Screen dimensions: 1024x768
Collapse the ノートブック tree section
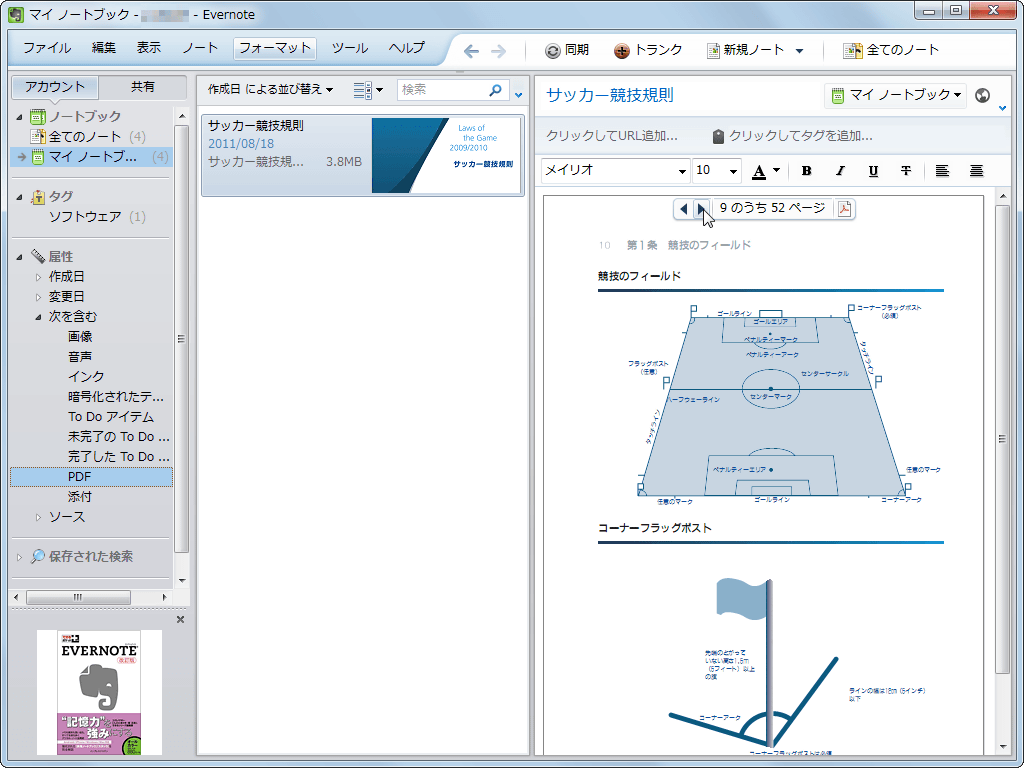pos(19,117)
